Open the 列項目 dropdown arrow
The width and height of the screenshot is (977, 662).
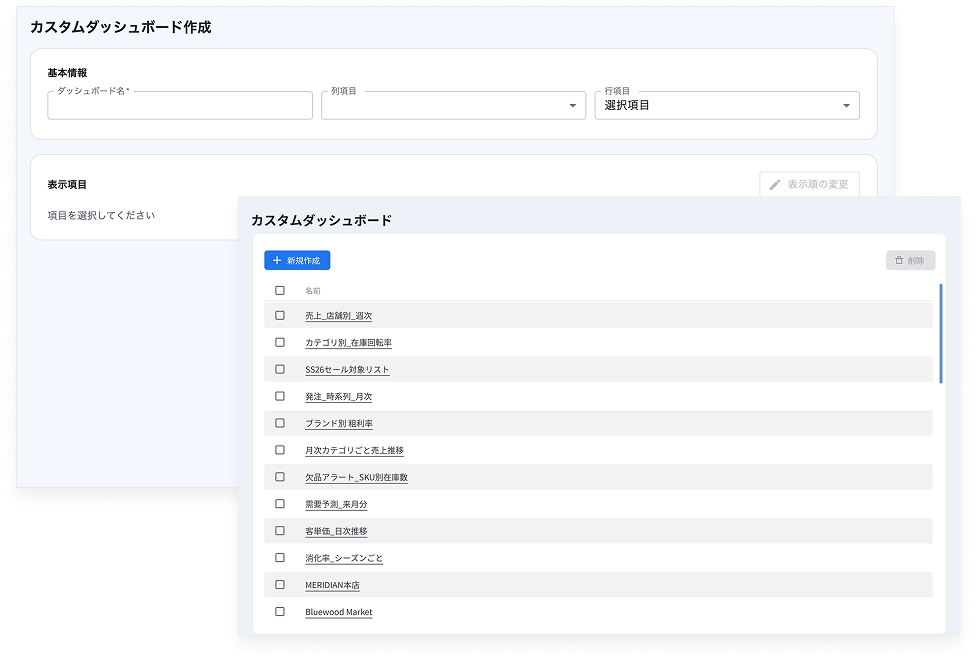pyautogui.click(x=573, y=106)
